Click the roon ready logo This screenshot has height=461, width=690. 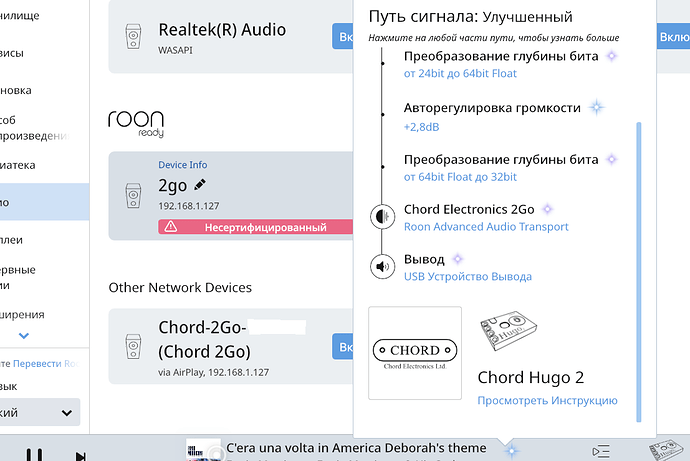pos(136,124)
